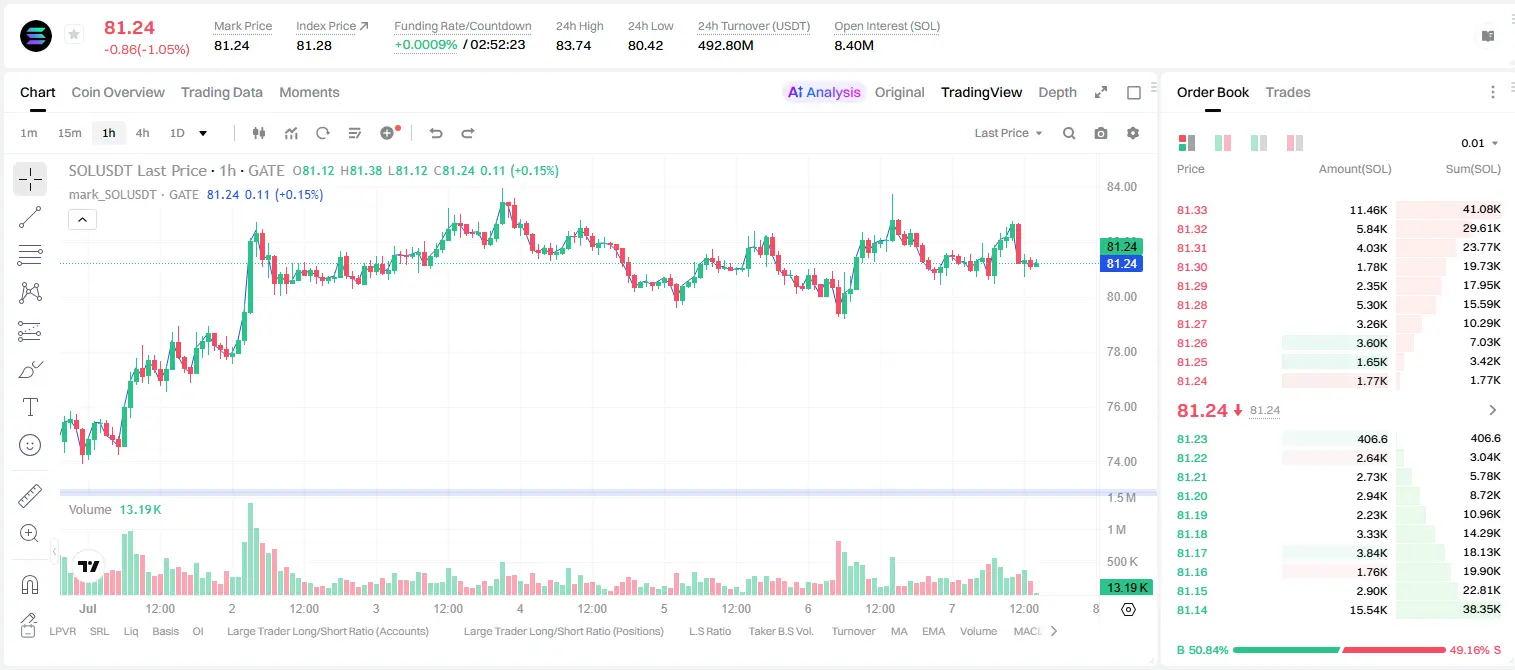Collapse the indicator legend chevron

(x=82, y=220)
